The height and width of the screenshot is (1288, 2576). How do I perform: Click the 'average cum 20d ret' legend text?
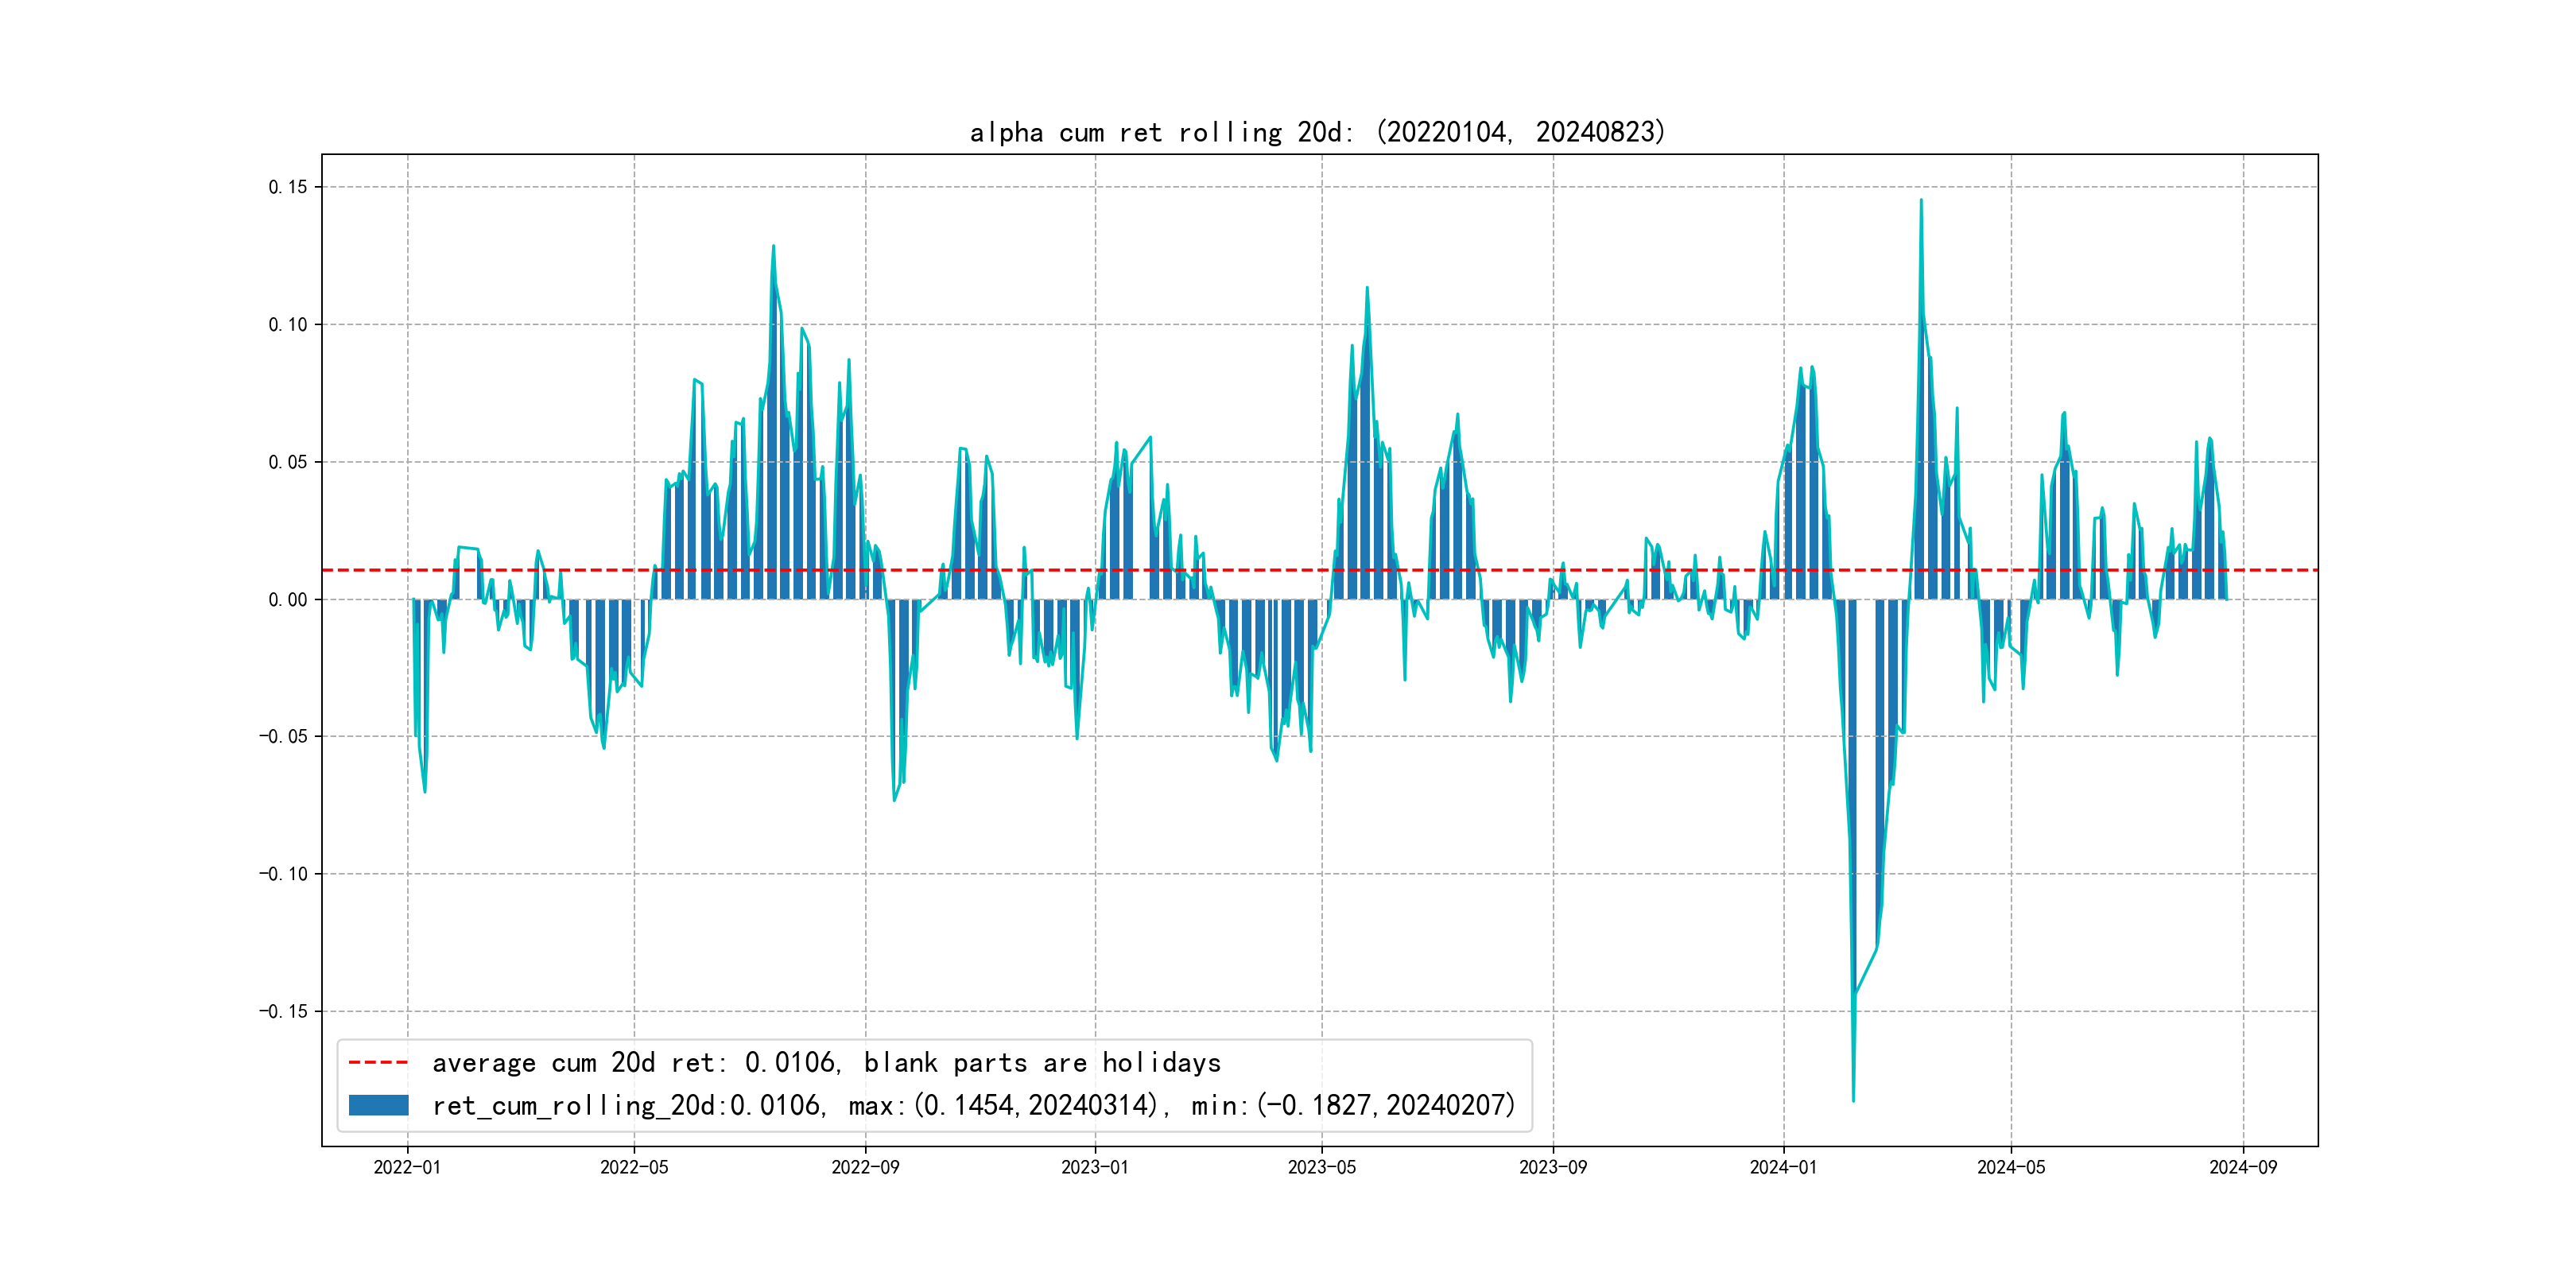(826, 1062)
